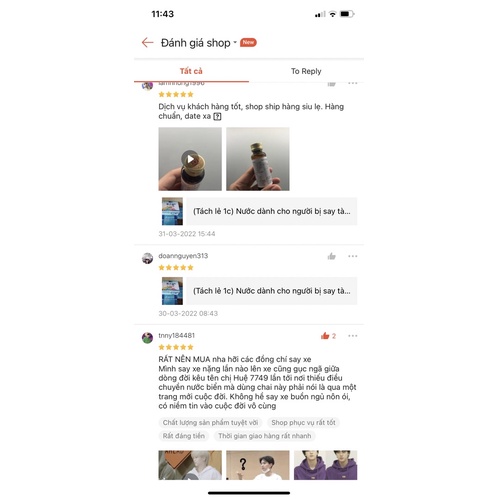
Task: Switch to the Tất cả tab
Action: pyautogui.click(x=191, y=71)
